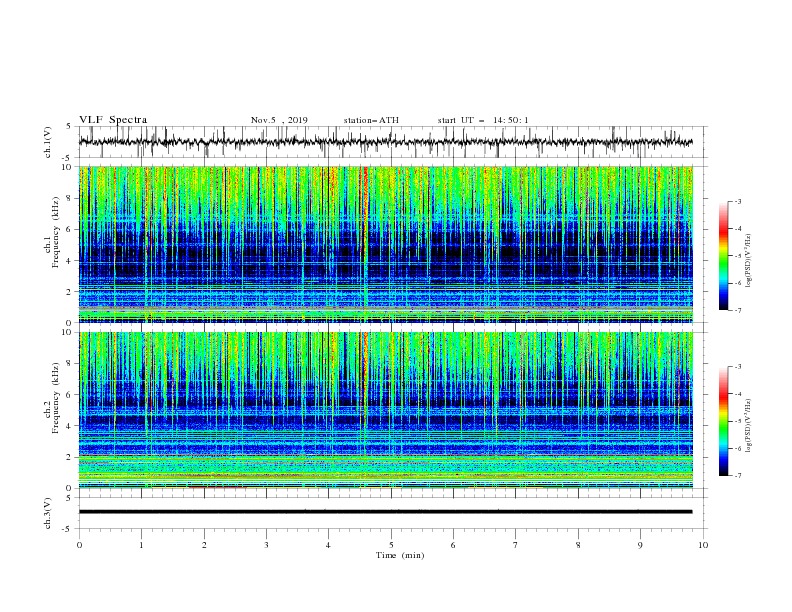Click the "-7" label below the ch.2 colorbar
792x612 pixels.
coord(737,476)
